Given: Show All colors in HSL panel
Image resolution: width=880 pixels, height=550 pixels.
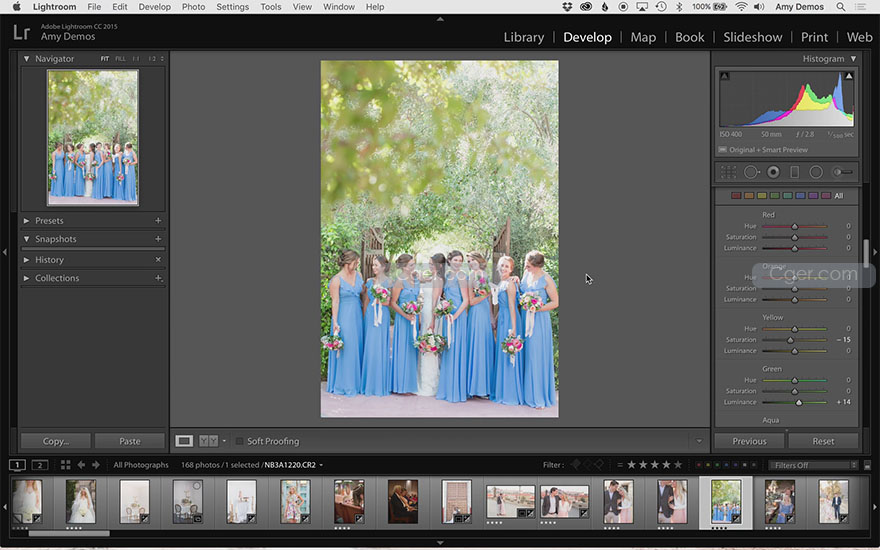Looking at the screenshot, I should point(838,196).
